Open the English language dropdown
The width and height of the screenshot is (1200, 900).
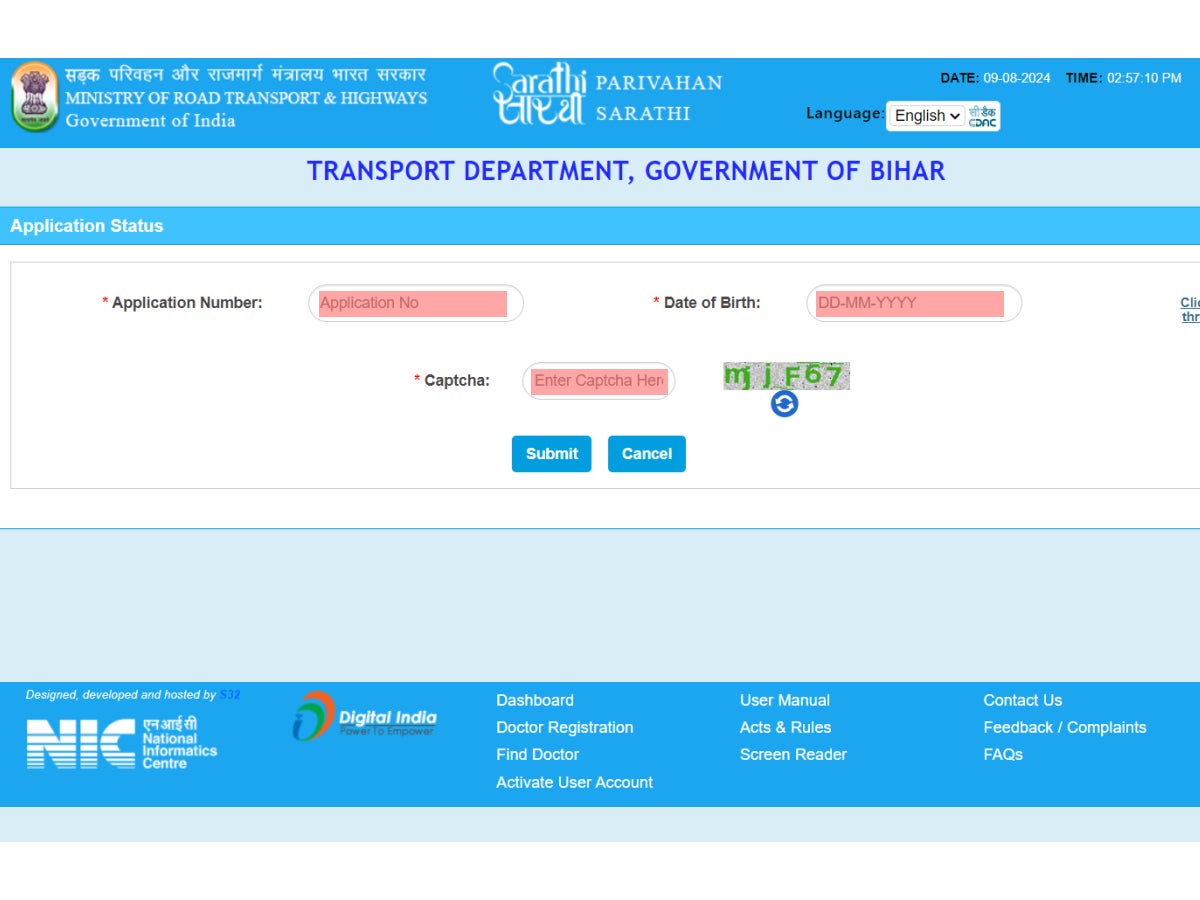coord(925,116)
